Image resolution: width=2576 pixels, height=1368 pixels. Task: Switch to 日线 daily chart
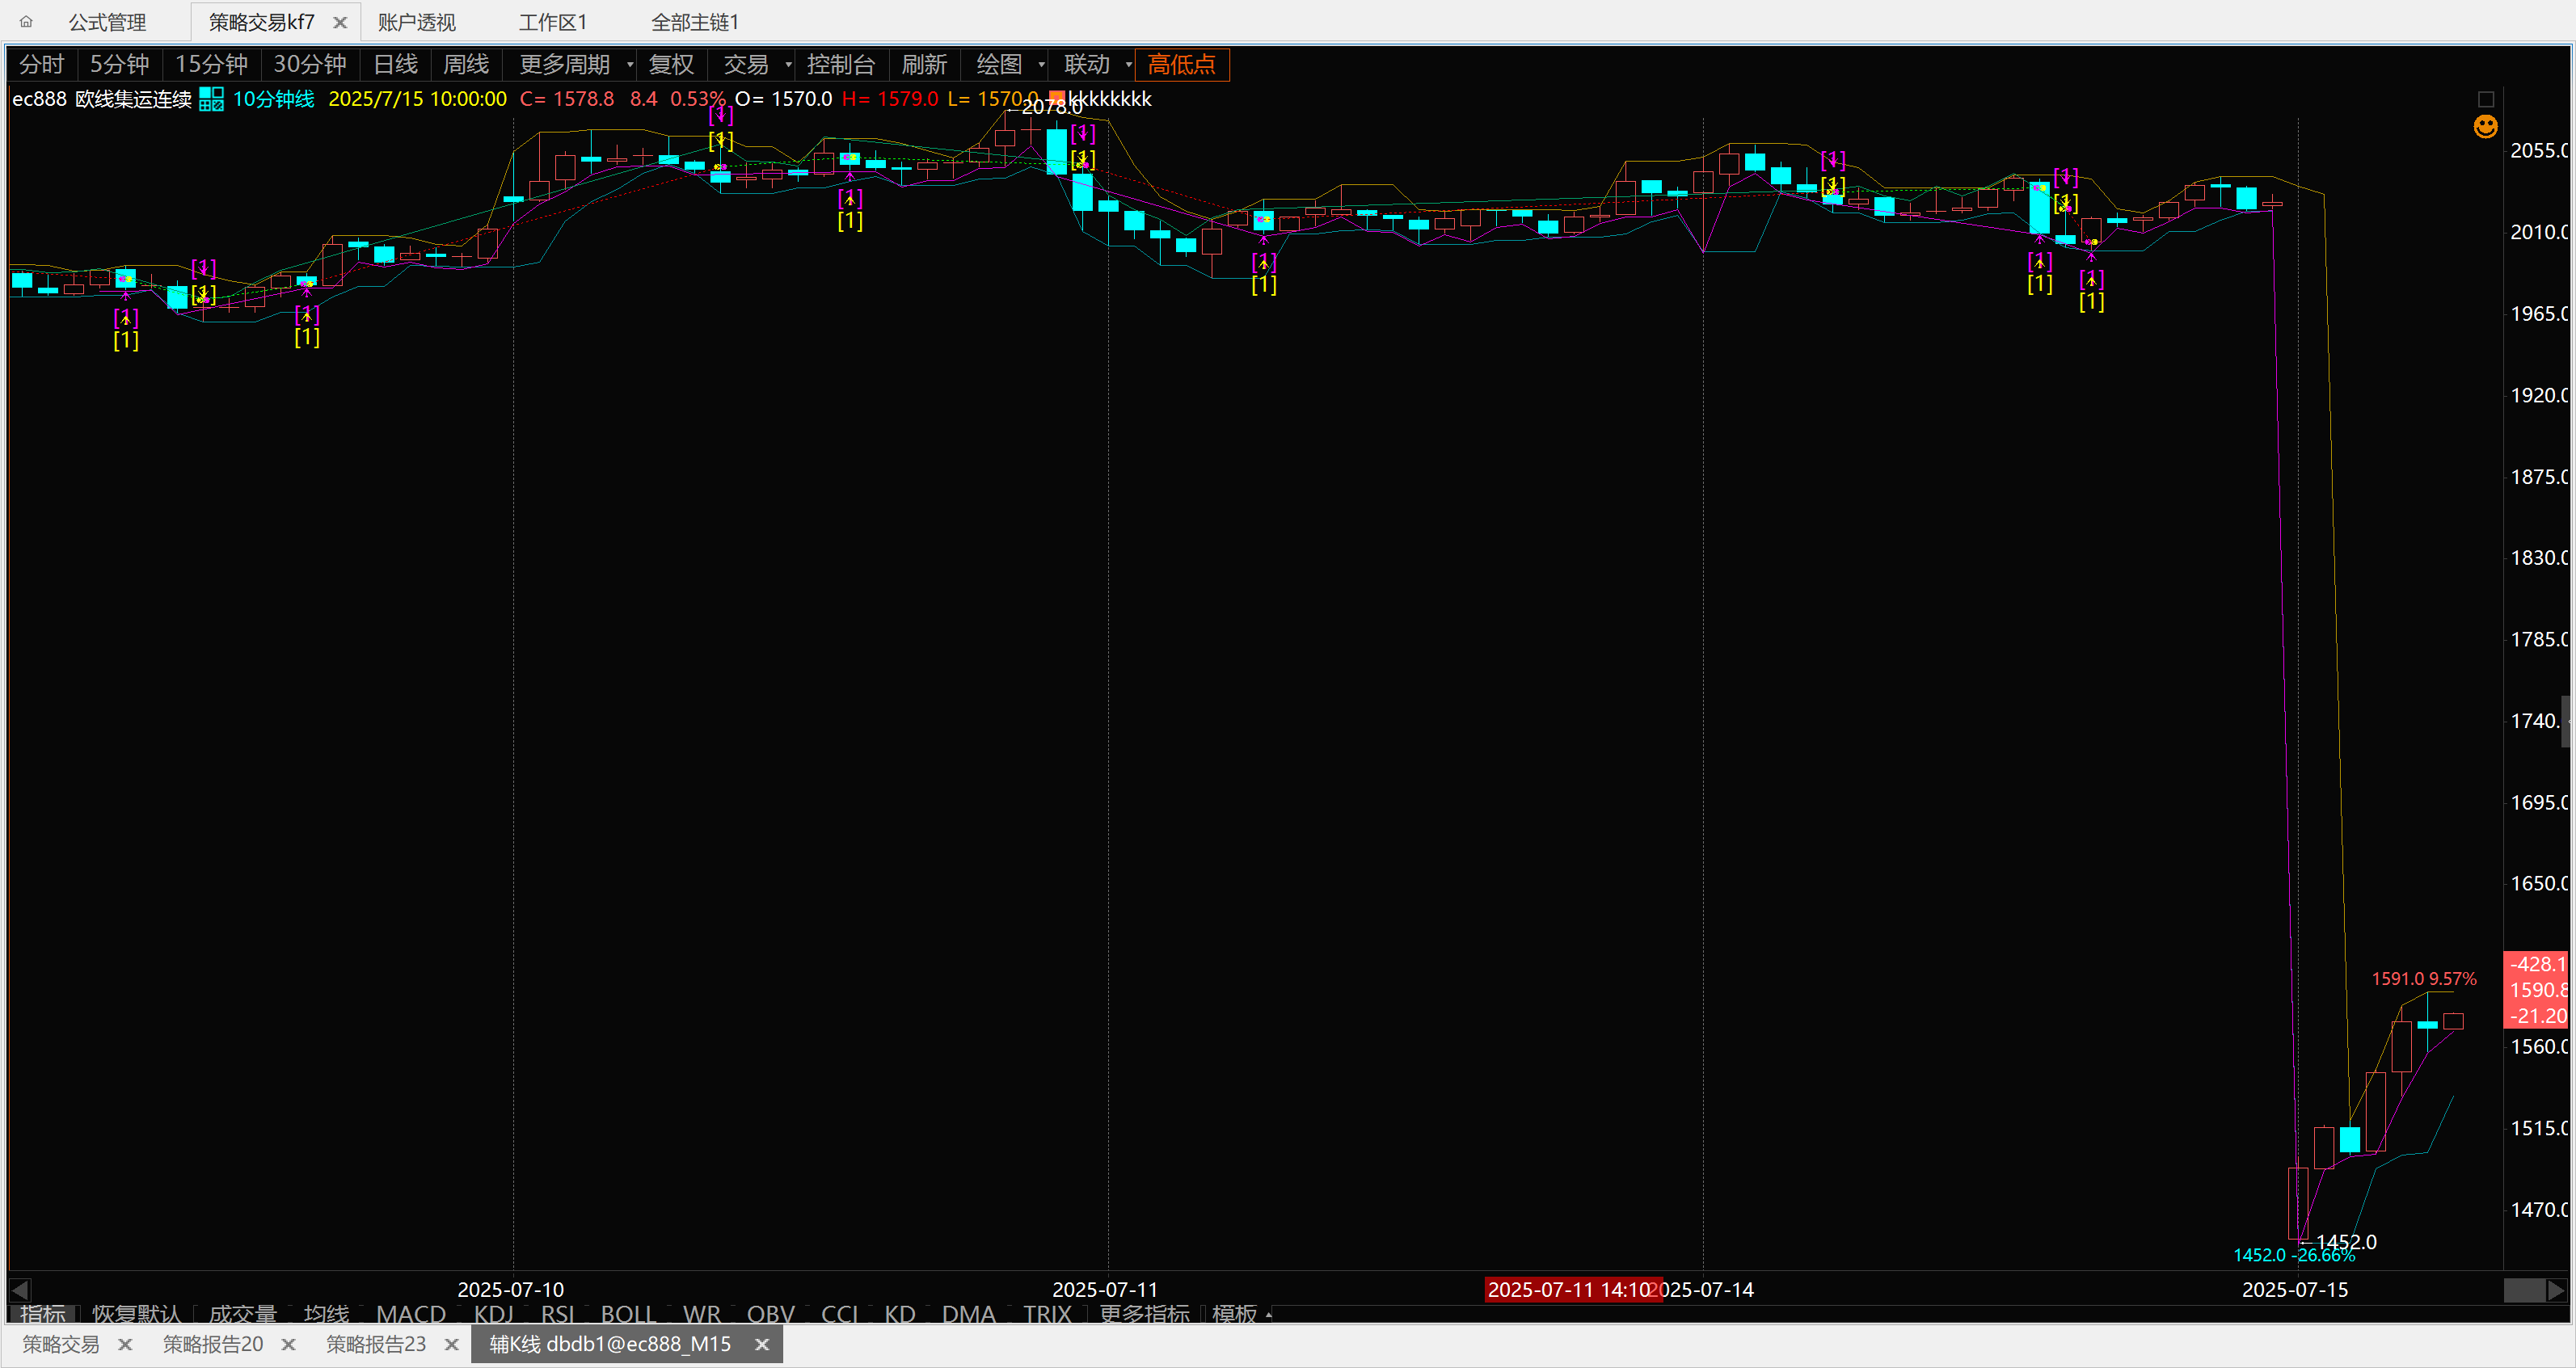395,65
